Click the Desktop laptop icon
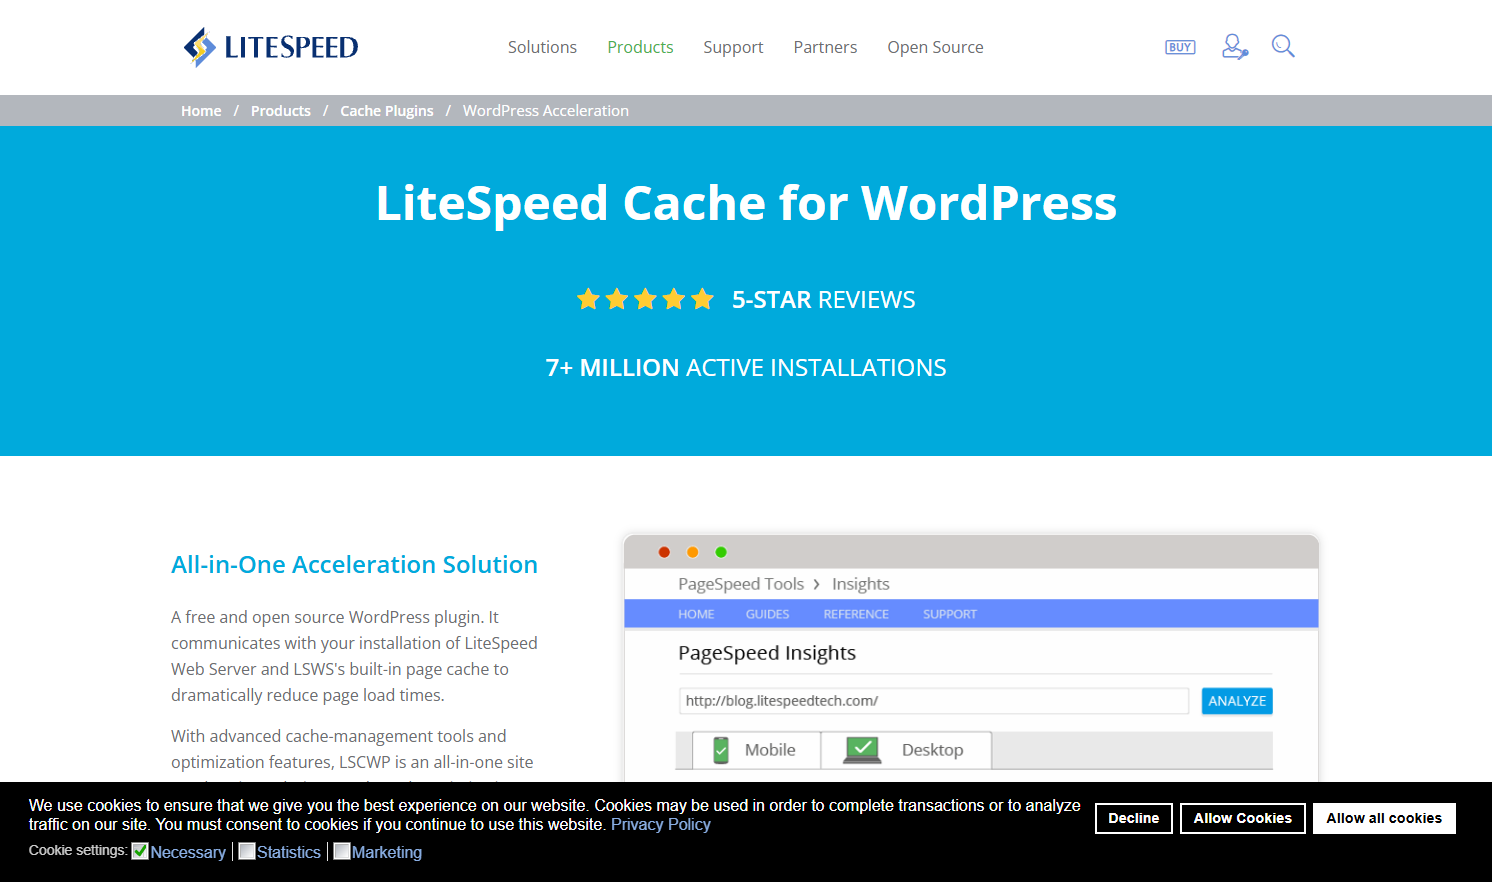 click(862, 750)
